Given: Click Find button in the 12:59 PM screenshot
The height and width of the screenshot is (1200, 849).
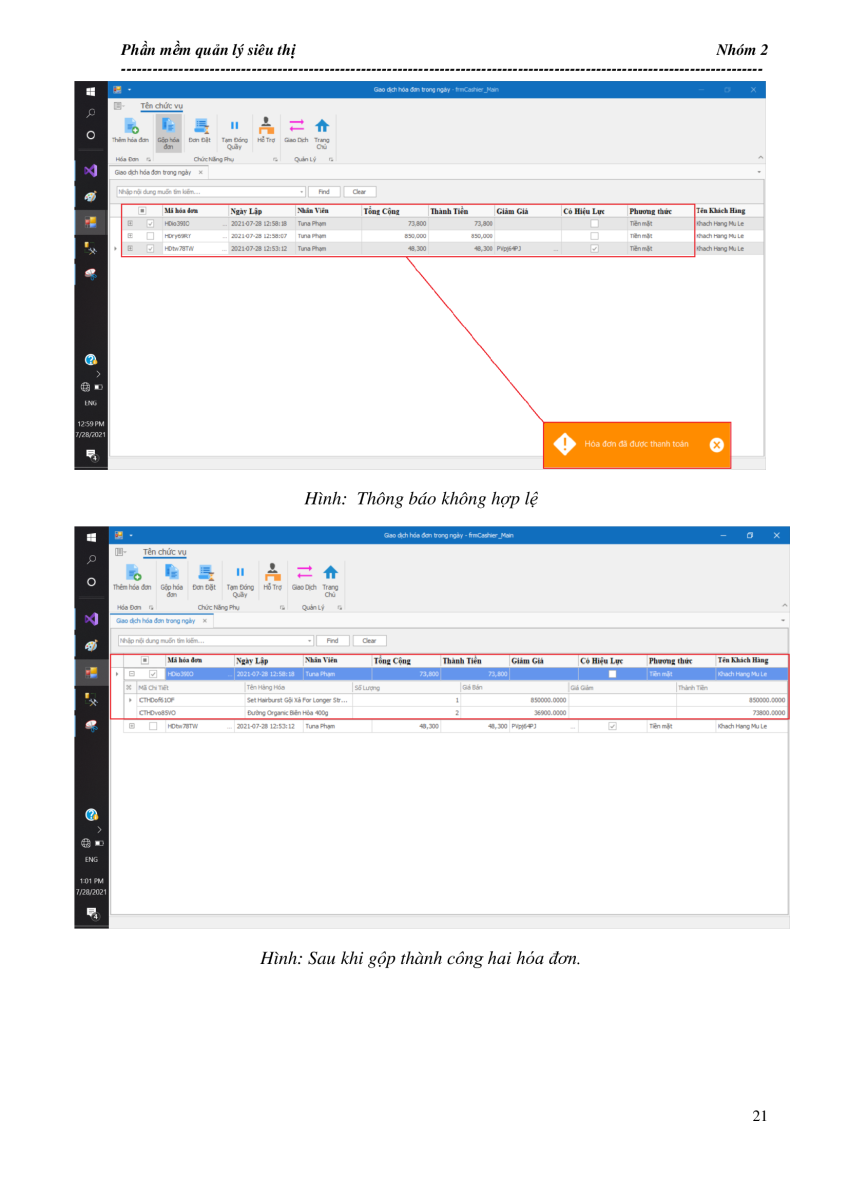Looking at the screenshot, I should [323, 191].
